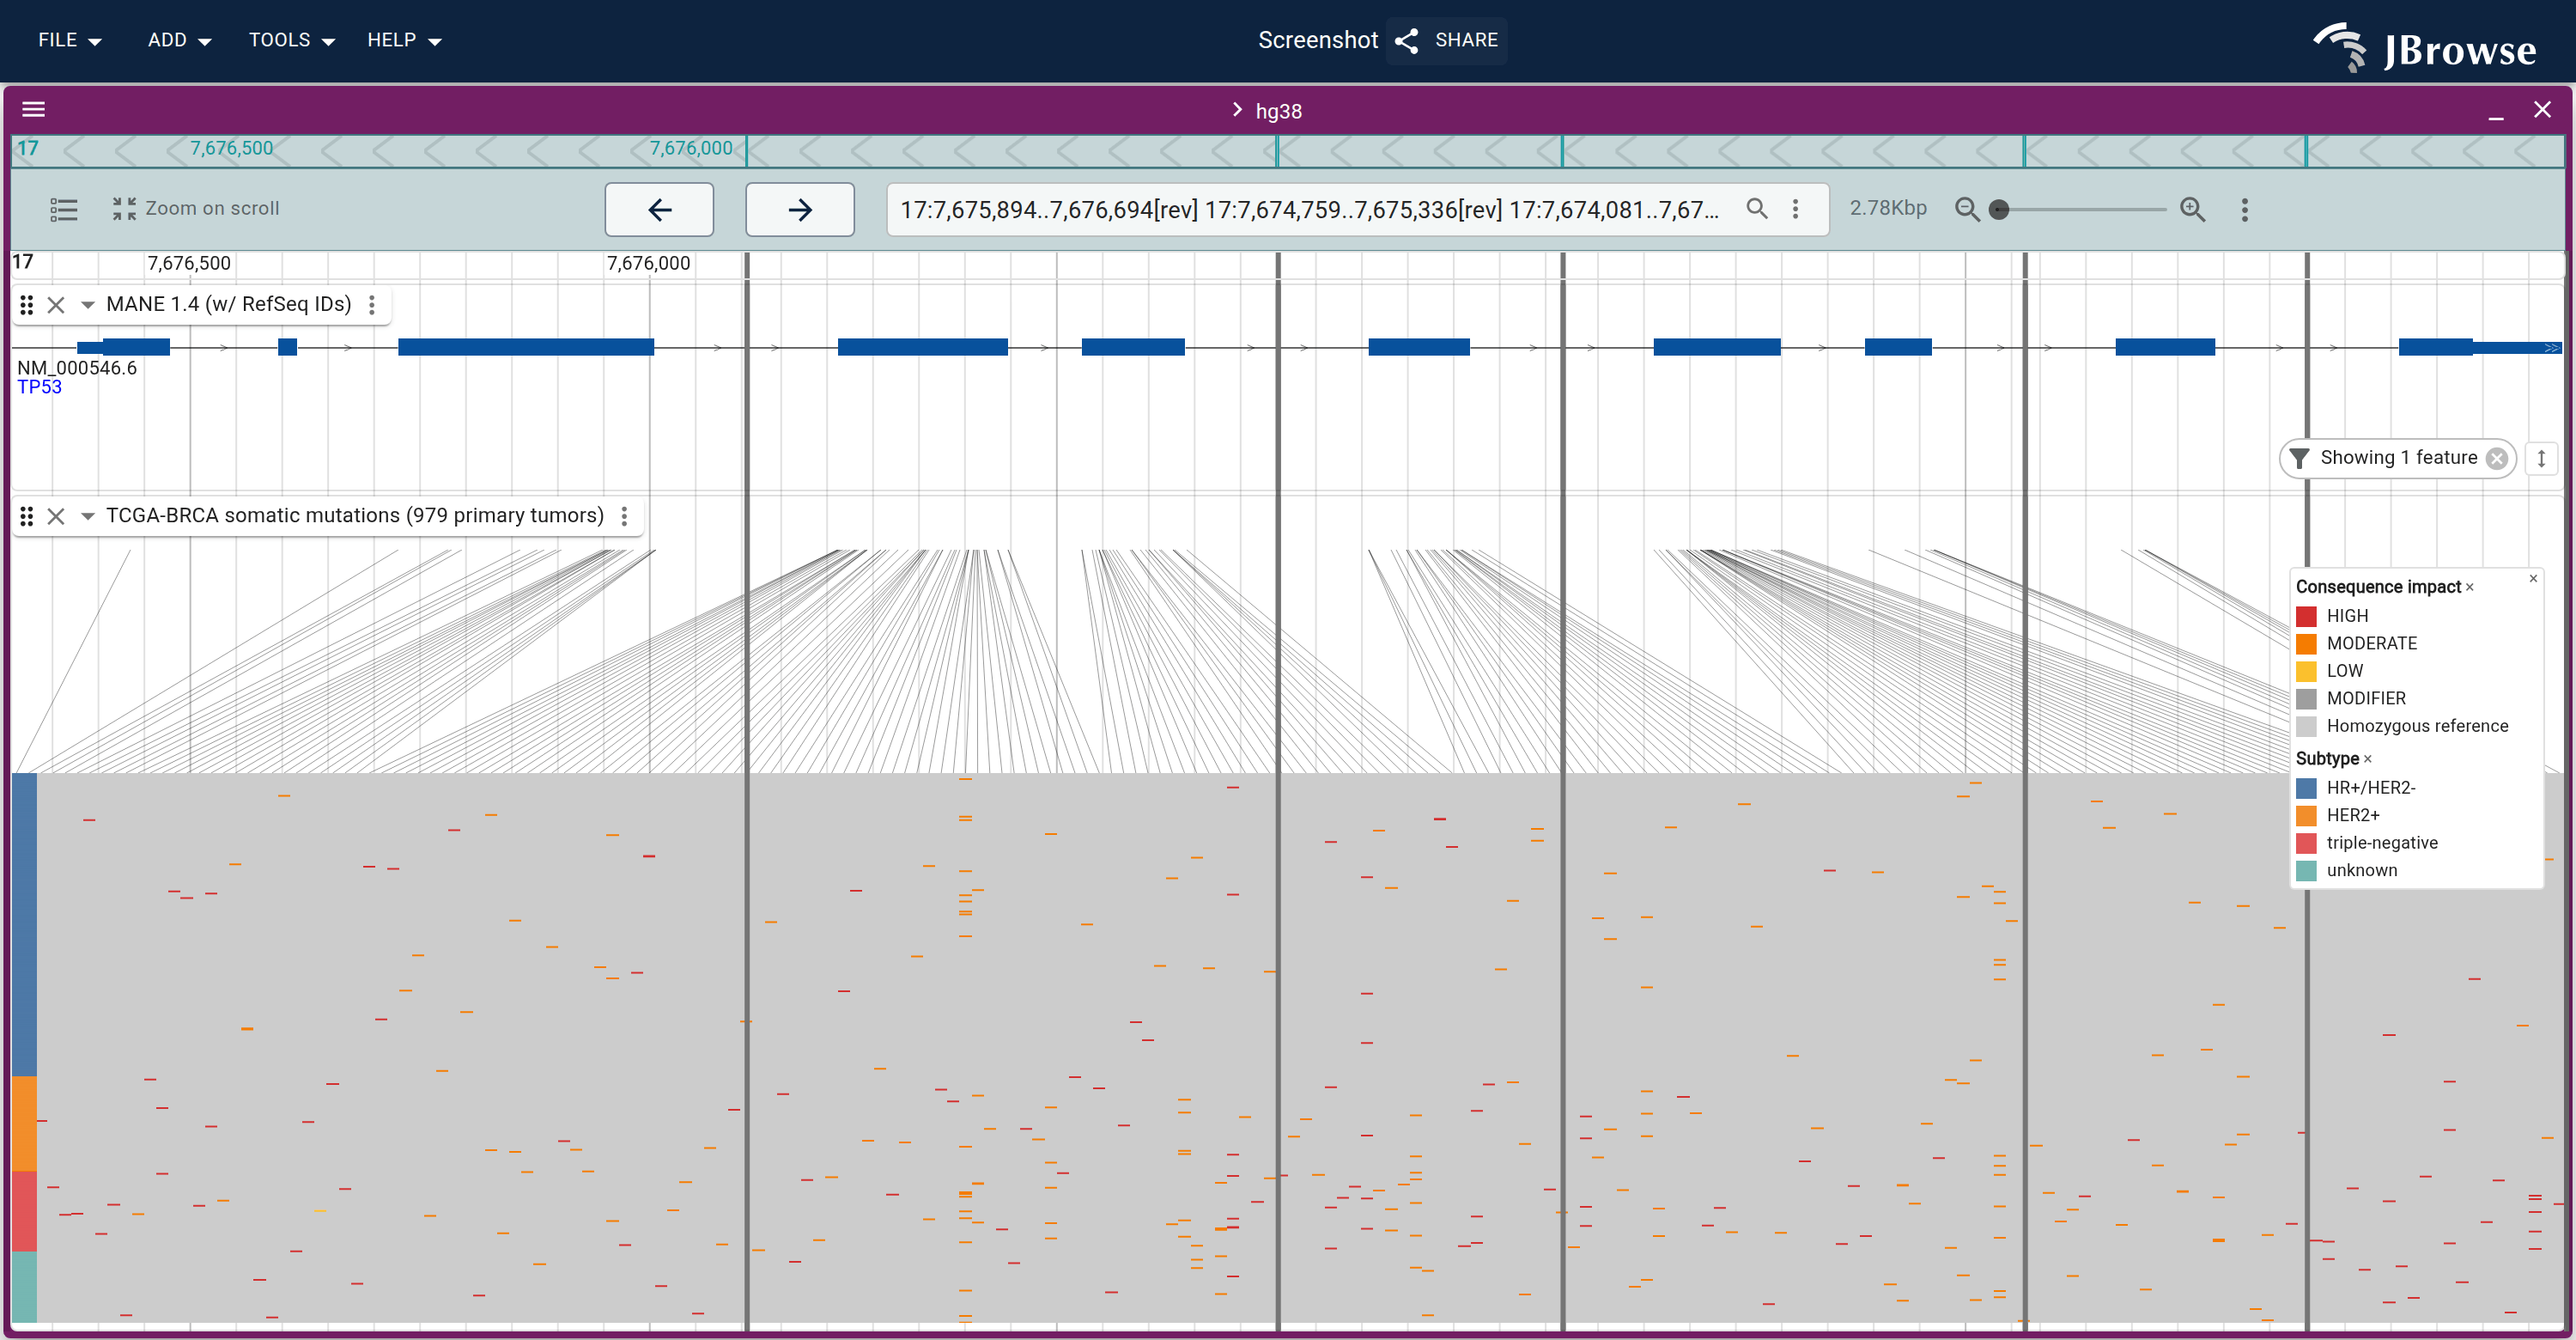Clear the Showing 1 feature filter
Viewport: 2576px width, 1340px height.
[x=2497, y=459]
